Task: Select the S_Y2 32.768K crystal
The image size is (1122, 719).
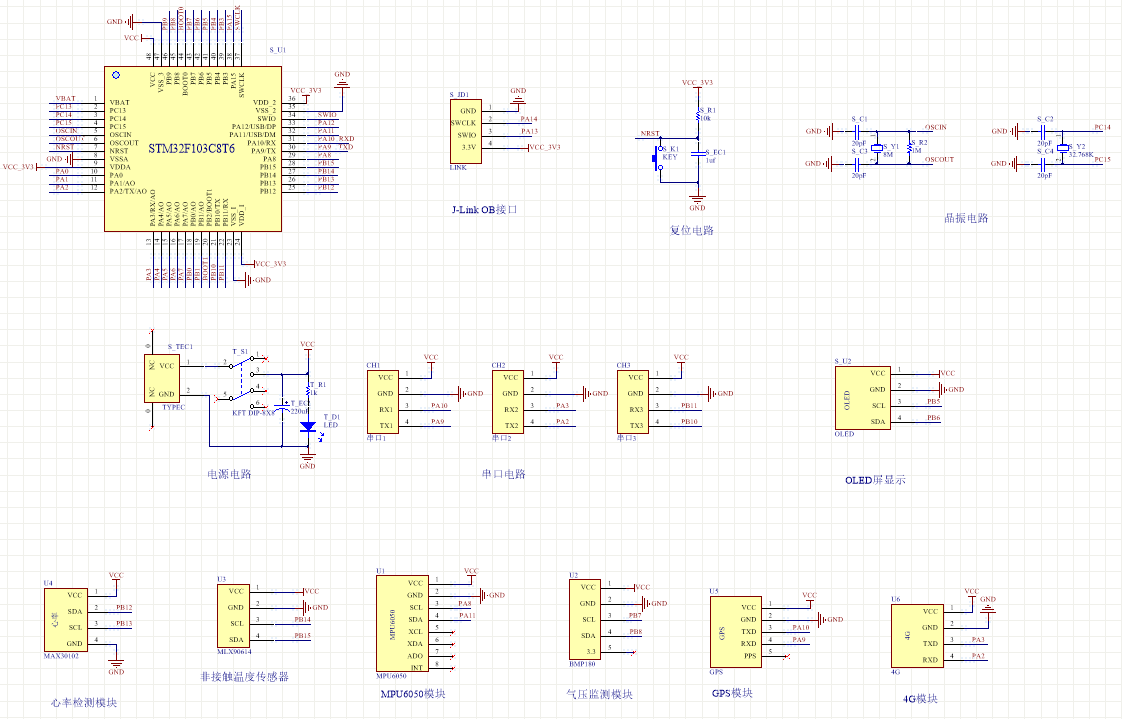Action: tap(1062, 147)
